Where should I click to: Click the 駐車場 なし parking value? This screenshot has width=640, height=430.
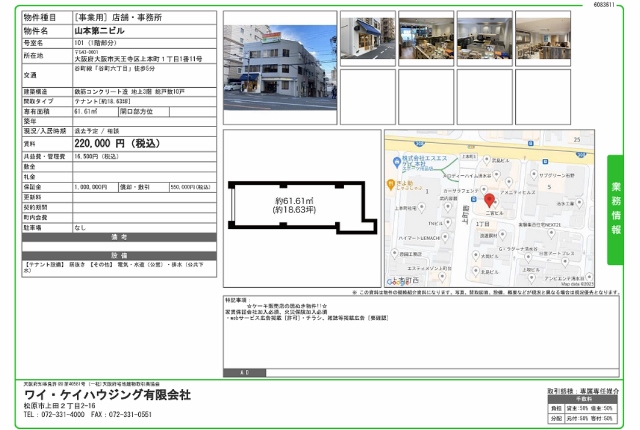point(80,228)
